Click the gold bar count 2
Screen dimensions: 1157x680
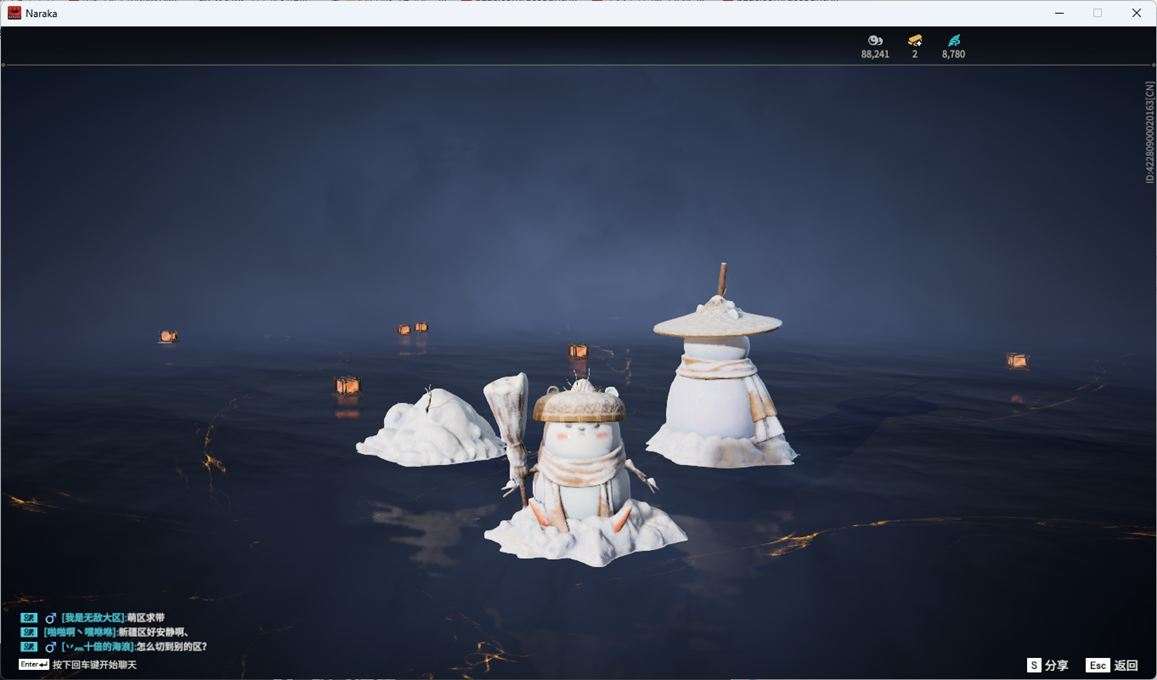coord(915,54)
